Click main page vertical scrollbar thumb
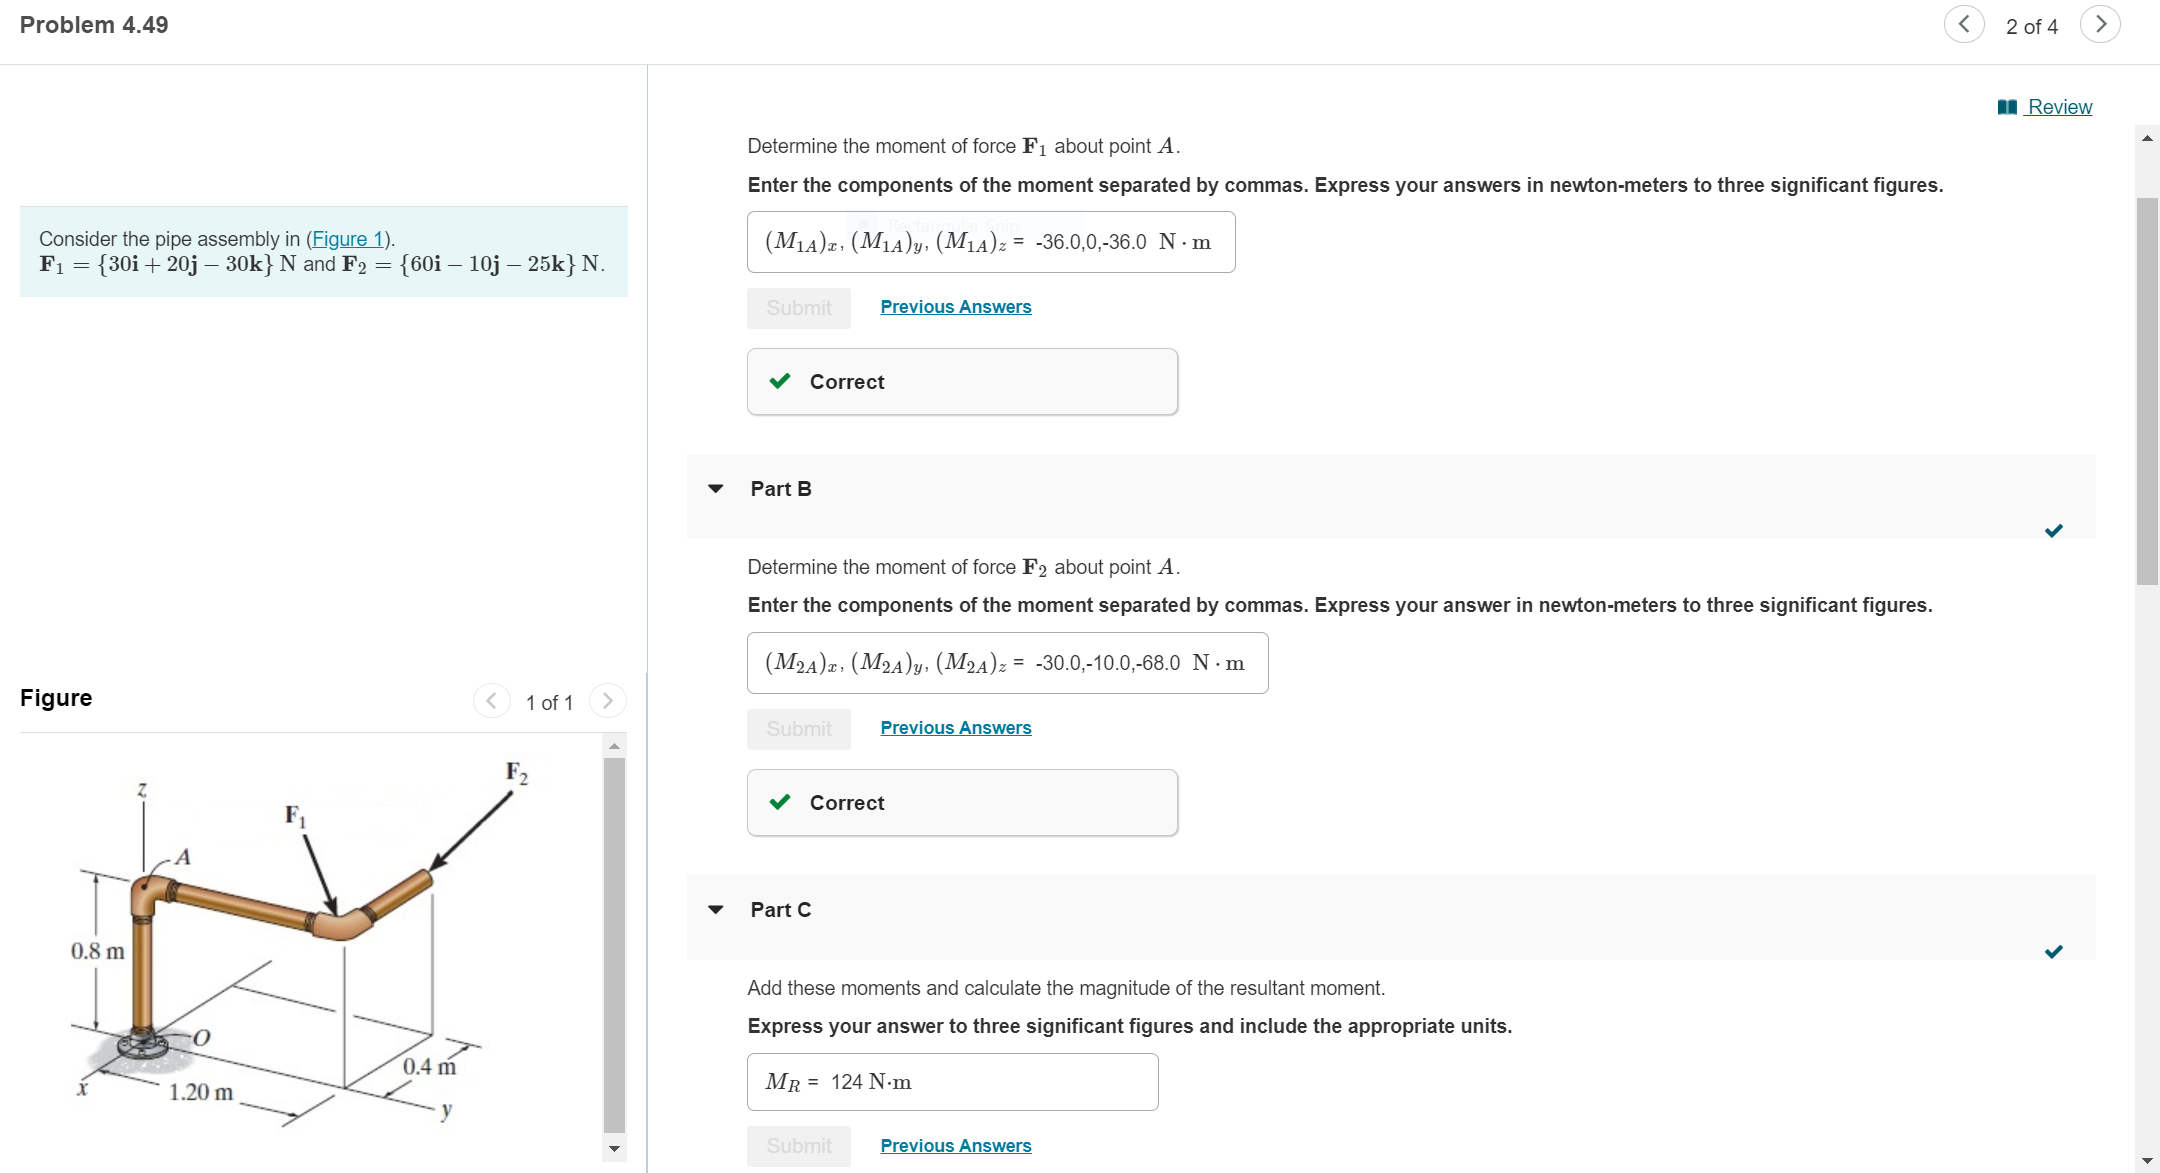This screenshot has height=1173, width=2160. coord(2146,390)
